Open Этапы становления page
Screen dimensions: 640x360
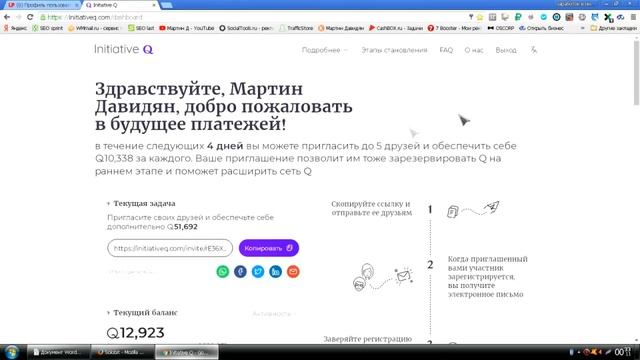coord(394,50)
